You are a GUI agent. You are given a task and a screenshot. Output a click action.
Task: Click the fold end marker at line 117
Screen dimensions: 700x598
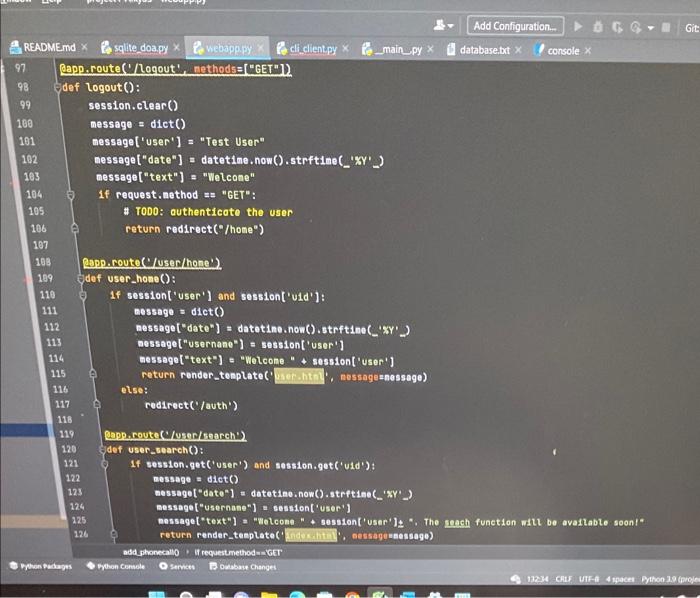(x=96, y=404)
